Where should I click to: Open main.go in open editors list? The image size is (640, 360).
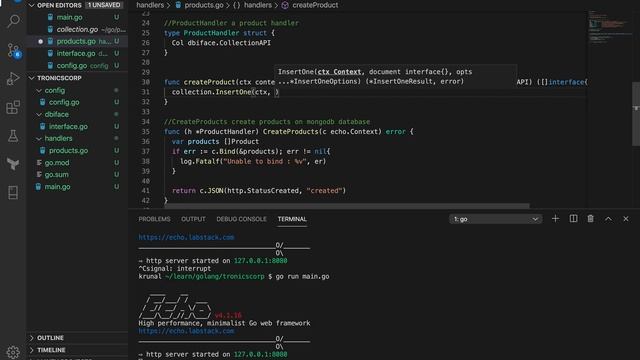pos(69,17)
